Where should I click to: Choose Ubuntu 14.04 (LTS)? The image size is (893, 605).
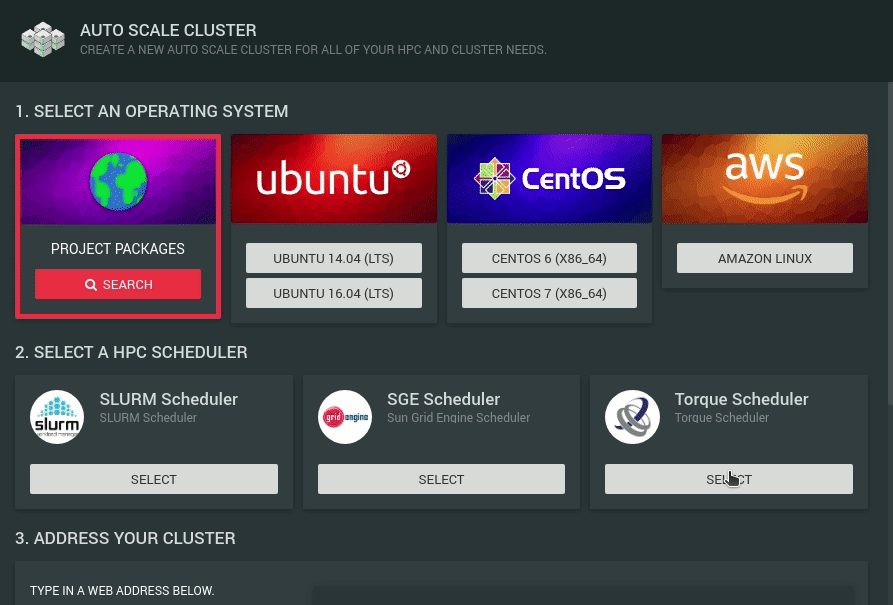click(334, 258)
